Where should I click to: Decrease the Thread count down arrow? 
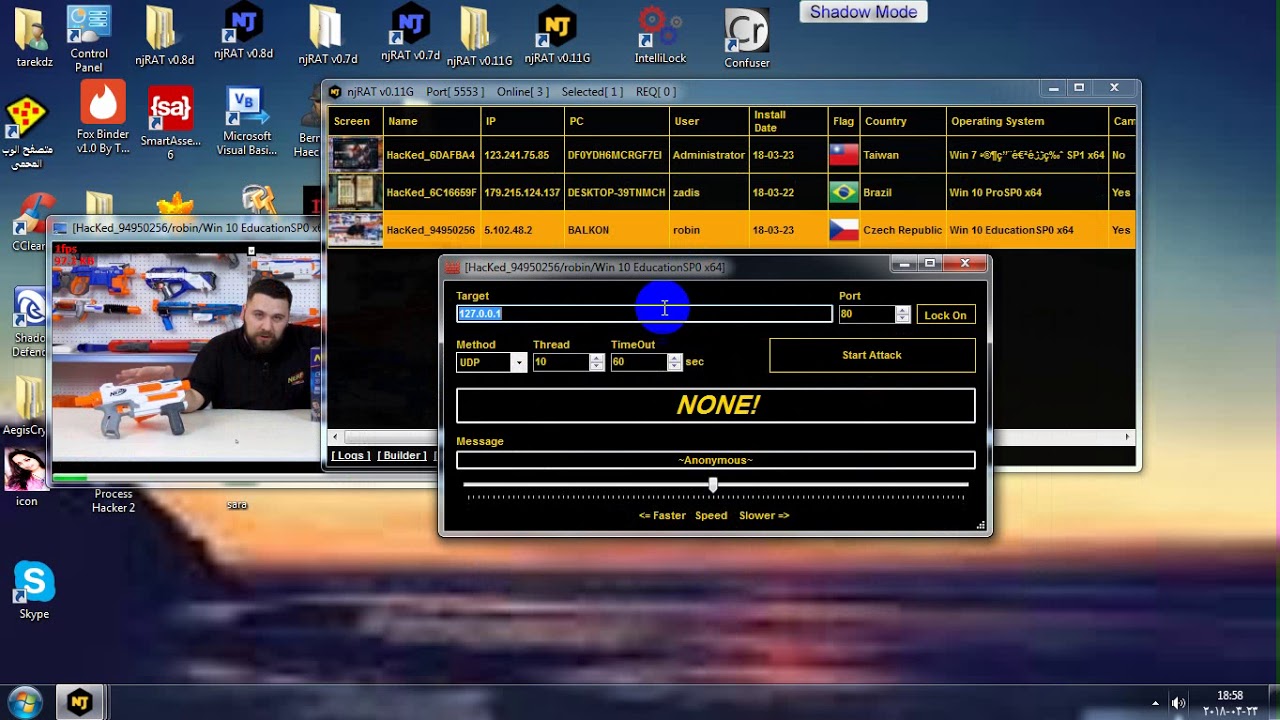click(x=597, y=366)
